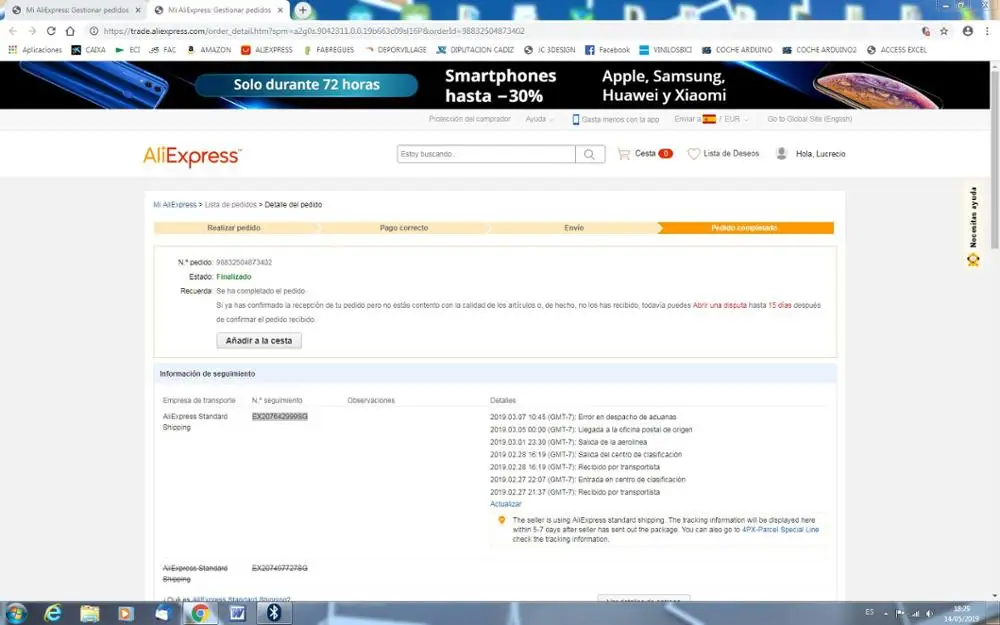Open the AMAZON bookmark
This screenshot has height=625, width=1000.
(x=209, y=50)
